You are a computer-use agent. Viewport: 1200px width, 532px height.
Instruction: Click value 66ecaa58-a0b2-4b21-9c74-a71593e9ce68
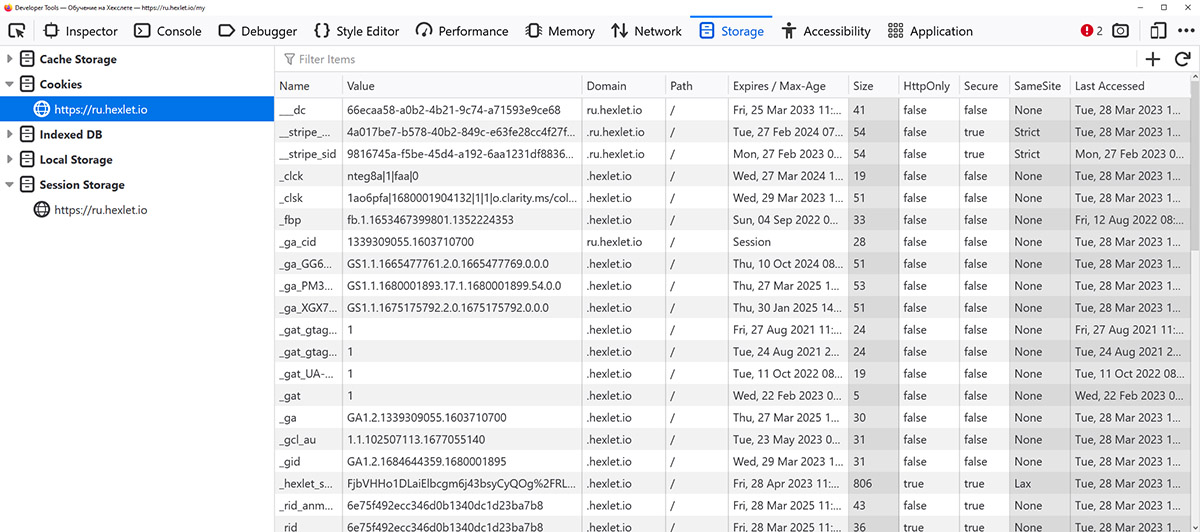(x=453, y=110)
